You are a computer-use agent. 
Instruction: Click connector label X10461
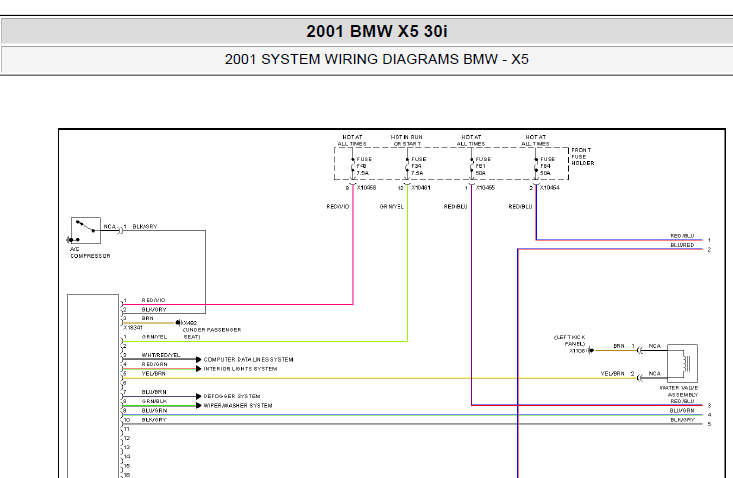click(x=421, y=188)
